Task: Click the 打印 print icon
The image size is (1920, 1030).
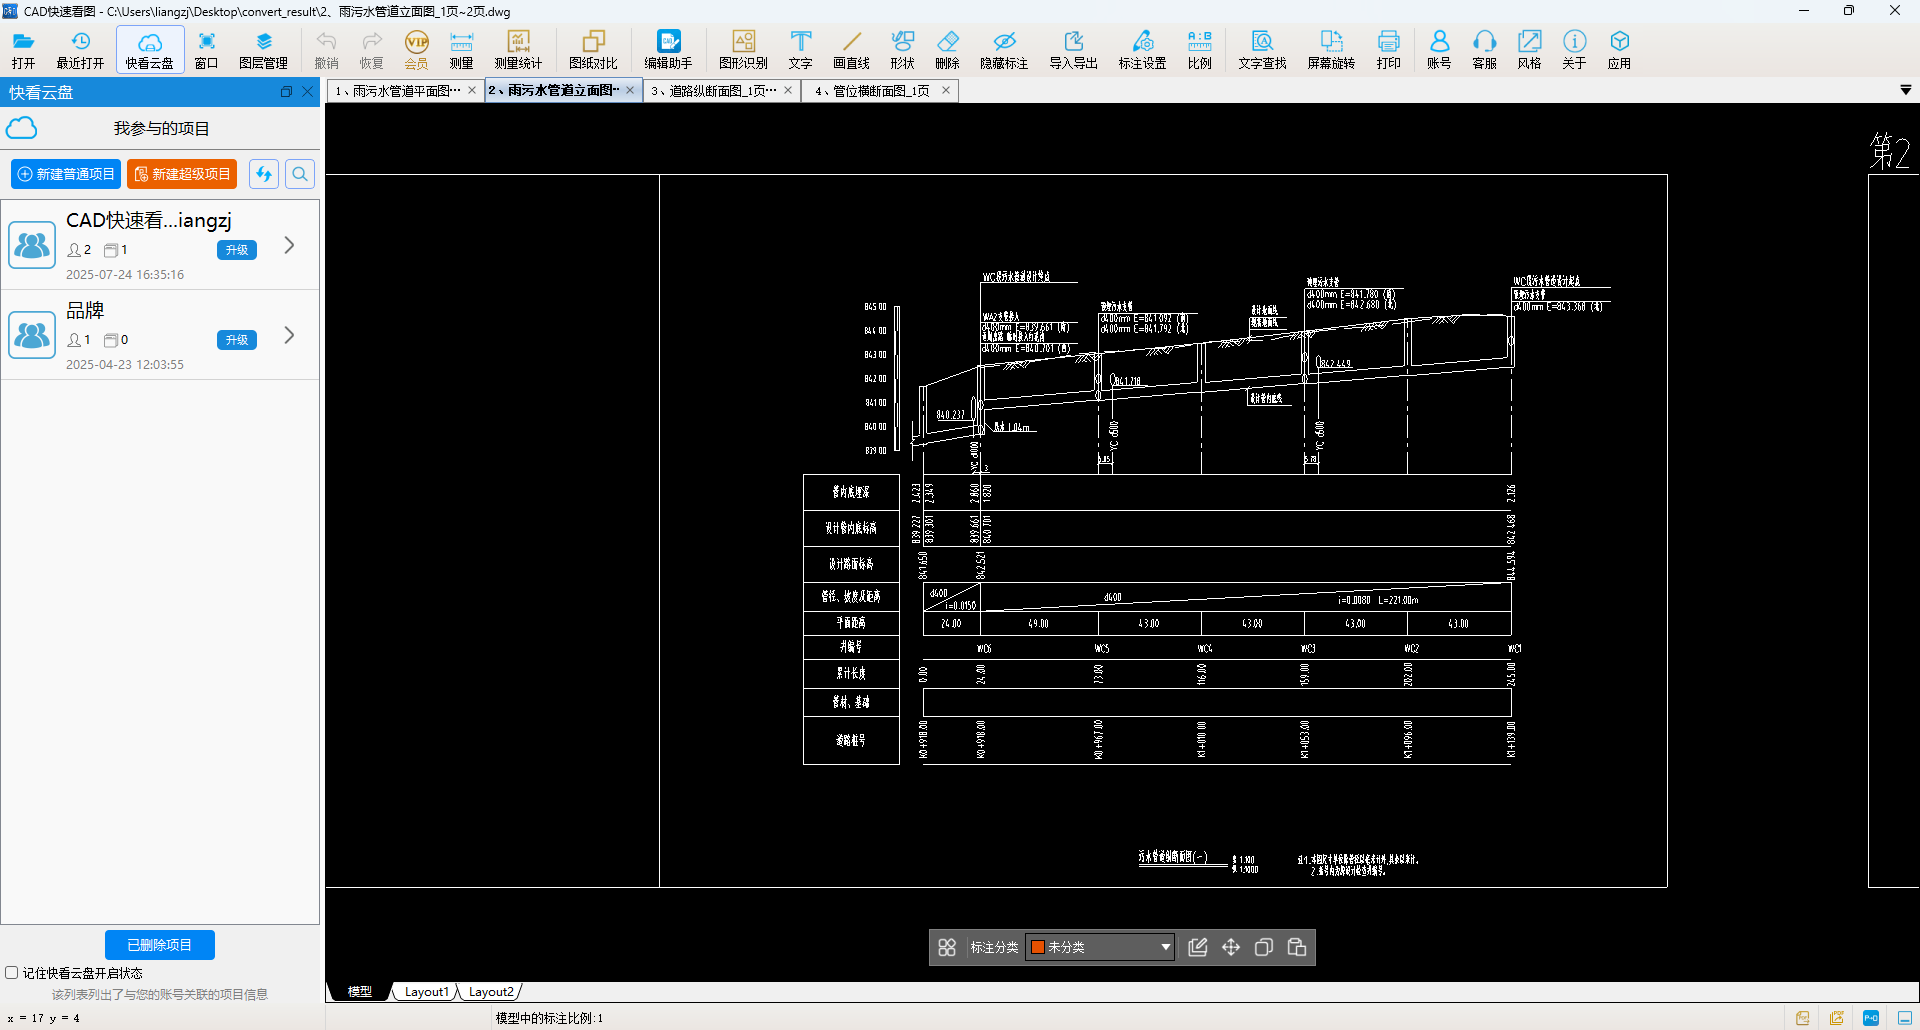Action: pyautogui.click(x=1388, y=49)
